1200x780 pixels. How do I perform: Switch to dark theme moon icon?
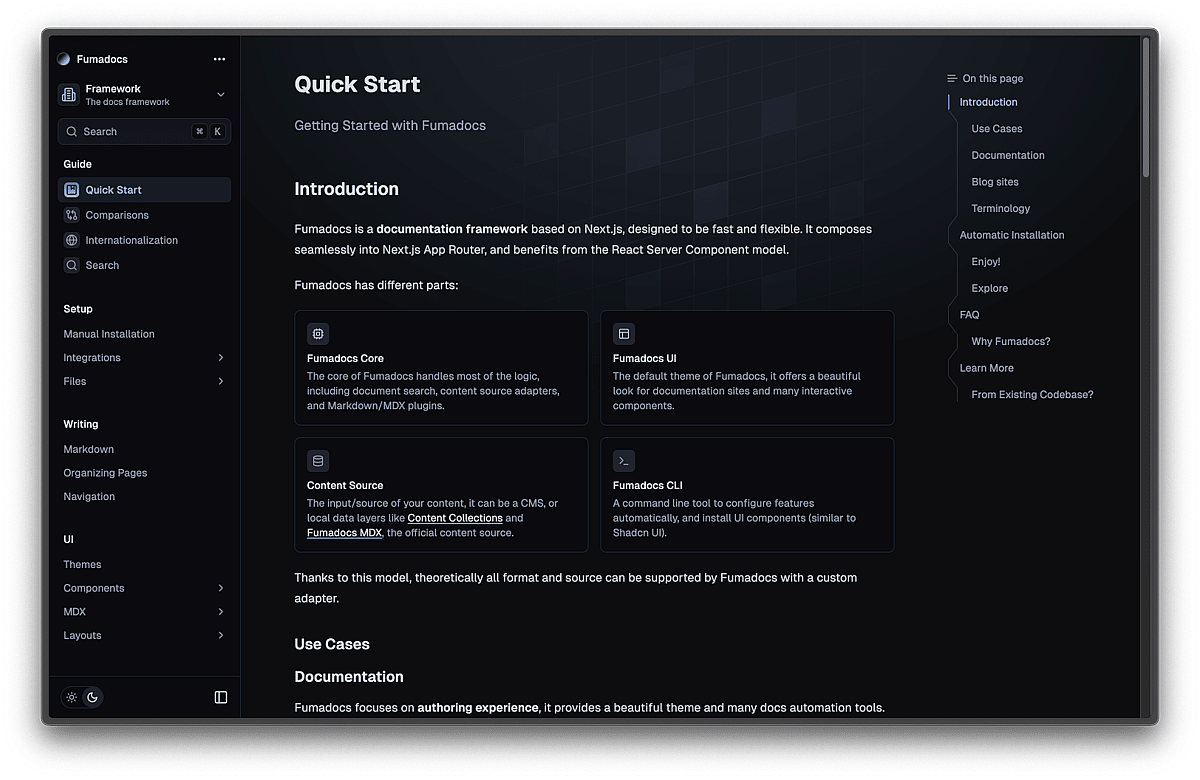tap(92, 697)
